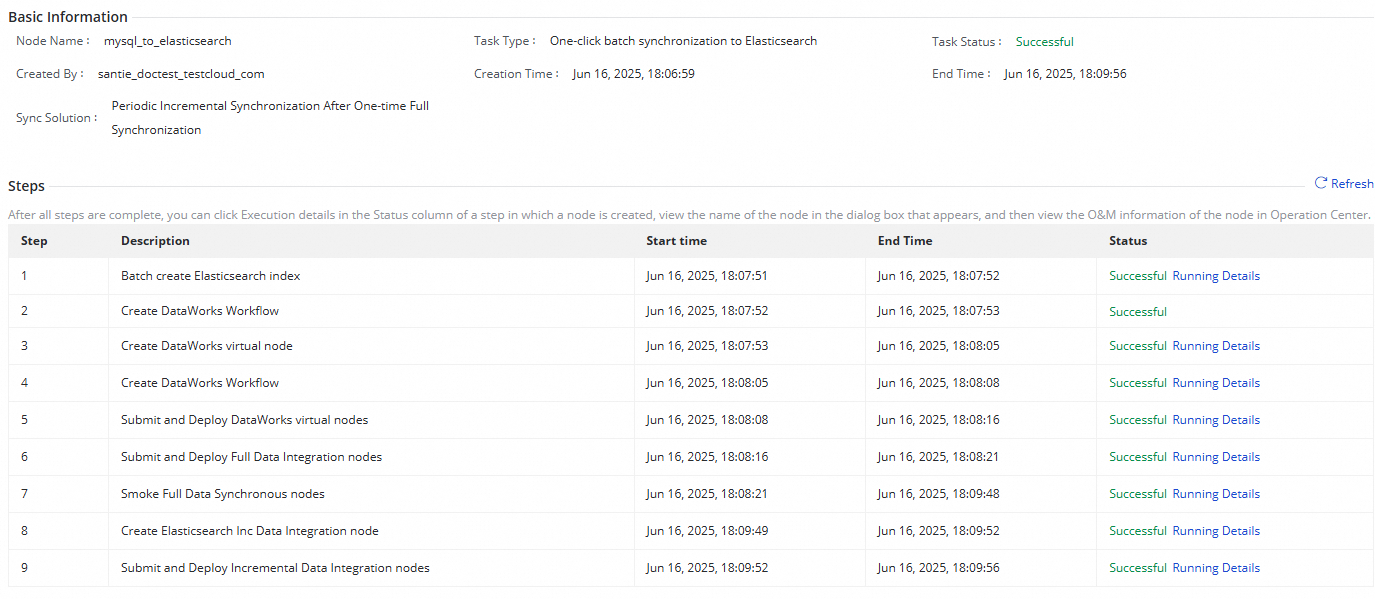The image size is (1375, 599).
Task: Click the Step column header
Action: 34,241
